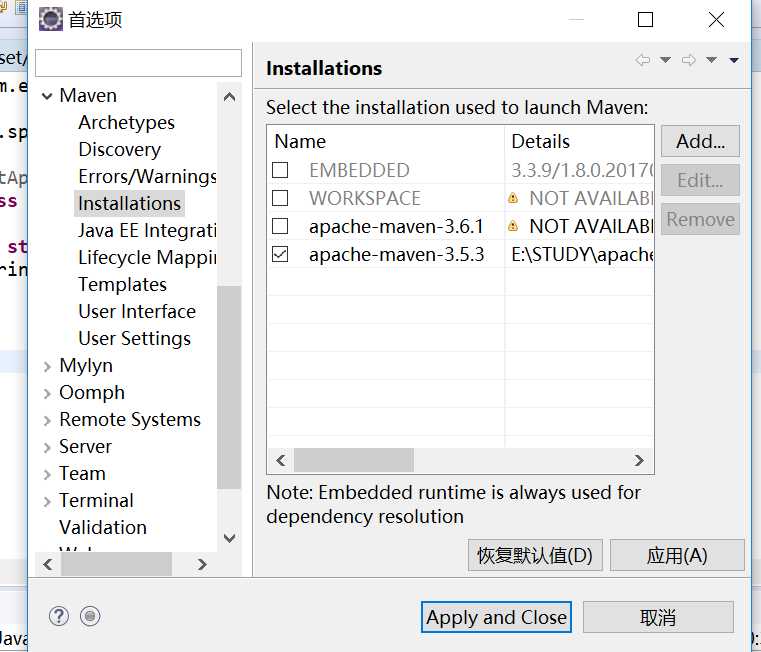Viewport: 761px width, 652px height.
Task: Select the apache-maven-3.6.1 row name
Action: [397, 227]
